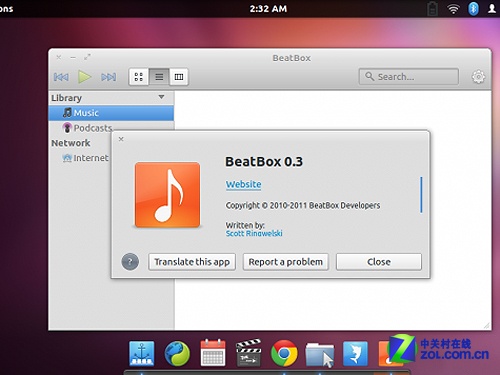The image size is (500, 375).
Task: Open the file manager folder in dock
Action: [319, 354]
